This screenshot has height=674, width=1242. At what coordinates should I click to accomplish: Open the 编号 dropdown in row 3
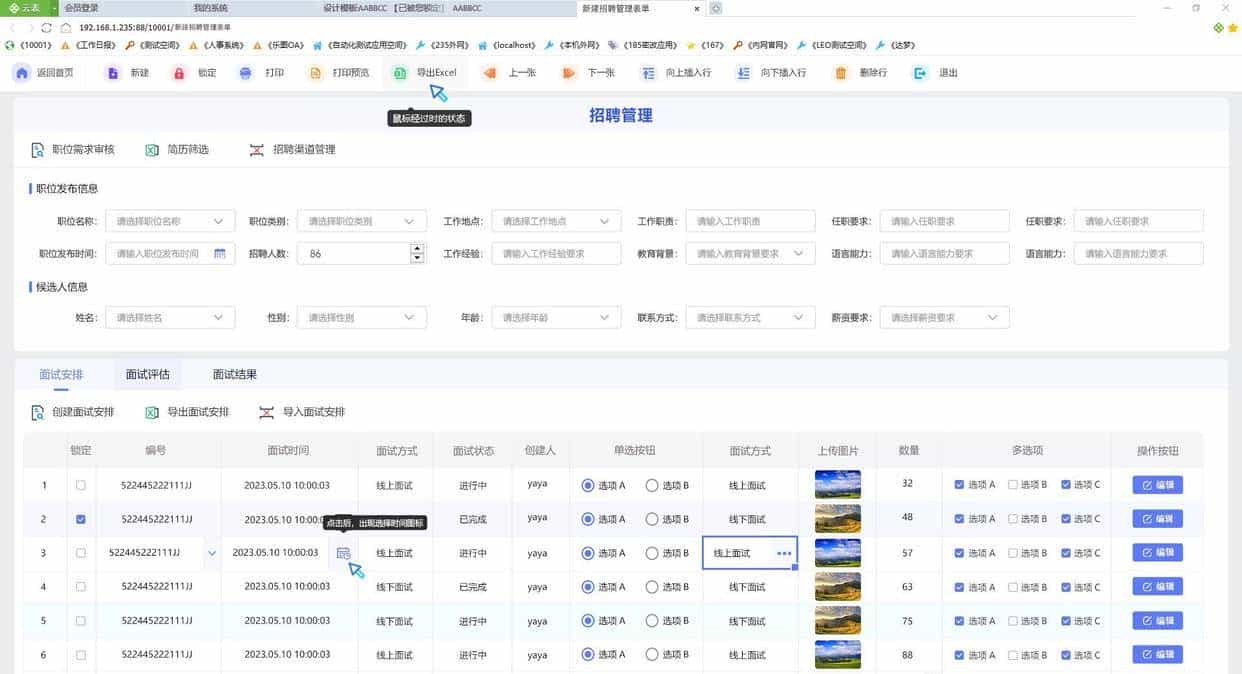pyautogui.click(x=212, y=552)
